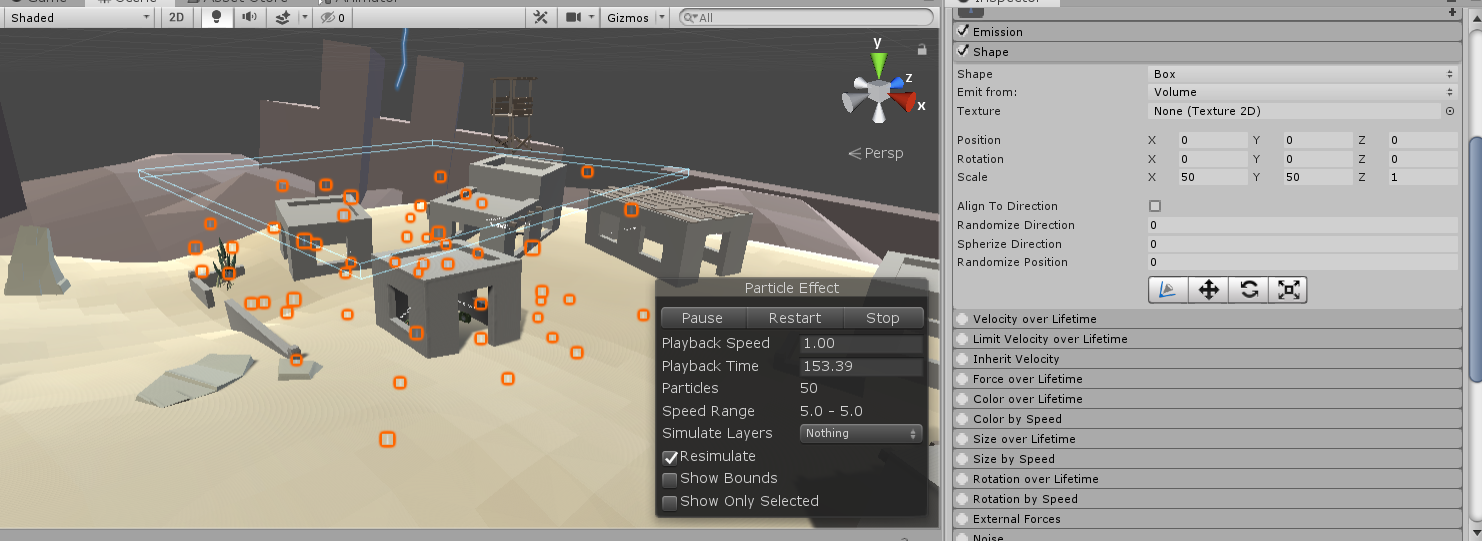The height and width of the screenshot is (541, 1482).
Task: Enable Limit Velocity over Lifetime module circle
Action: tap(962, 339)
